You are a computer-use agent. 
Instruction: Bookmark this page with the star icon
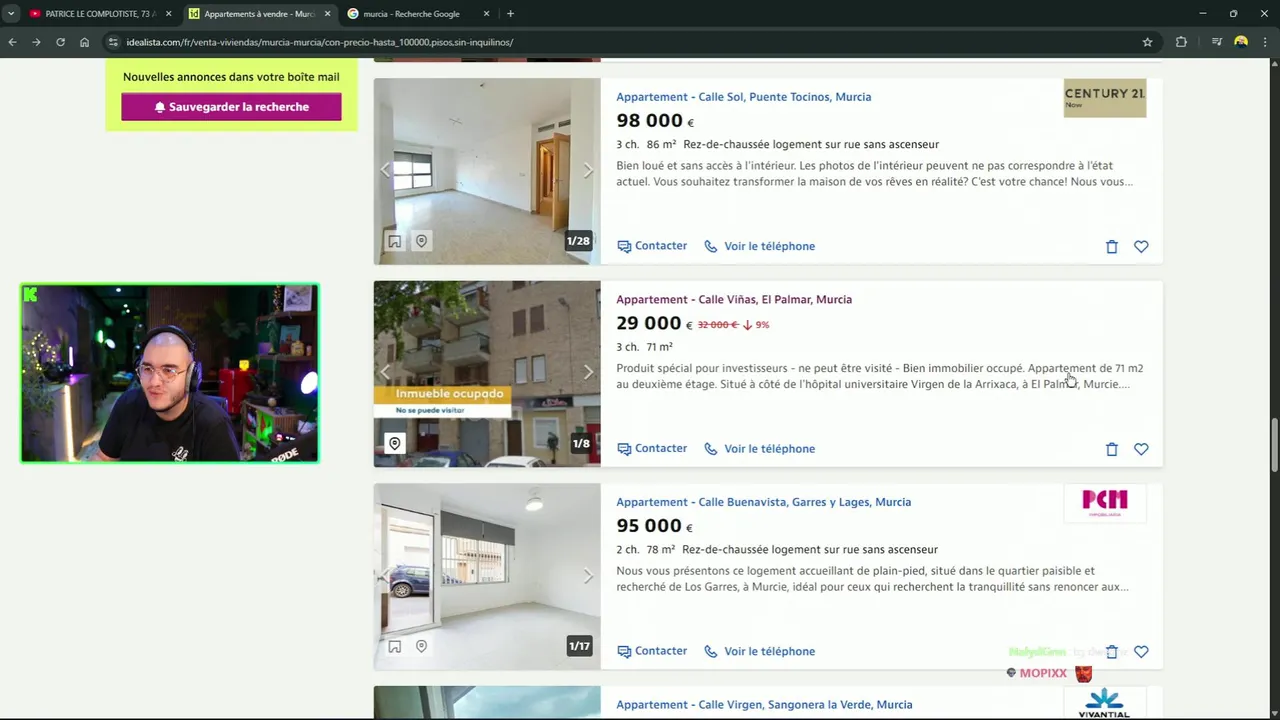point(1147,42)
